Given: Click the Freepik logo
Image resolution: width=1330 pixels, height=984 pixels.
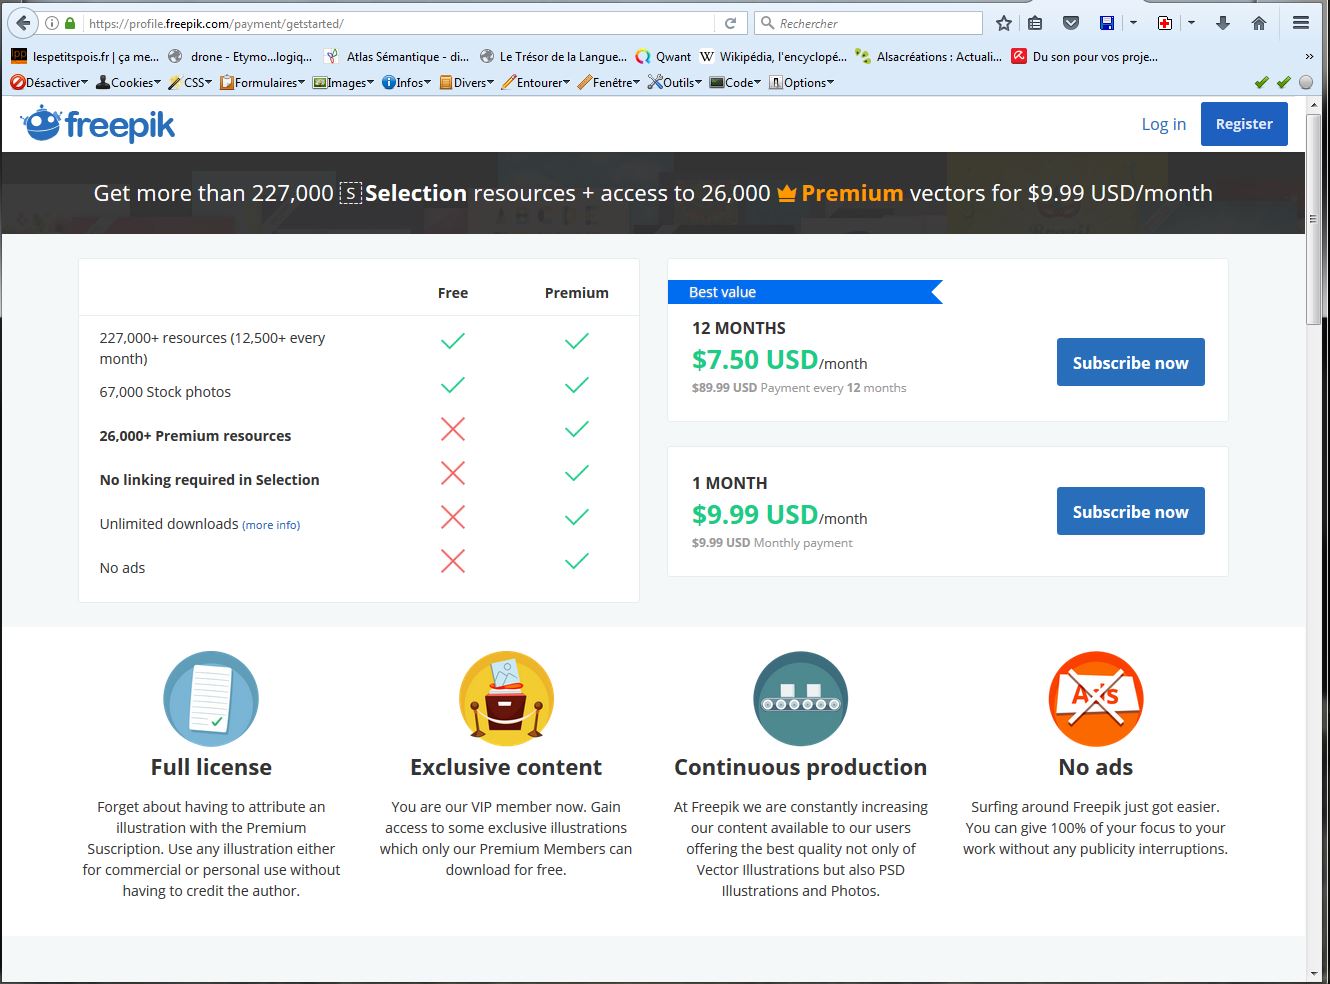Looking at the screenshot, I should (97, 124).
